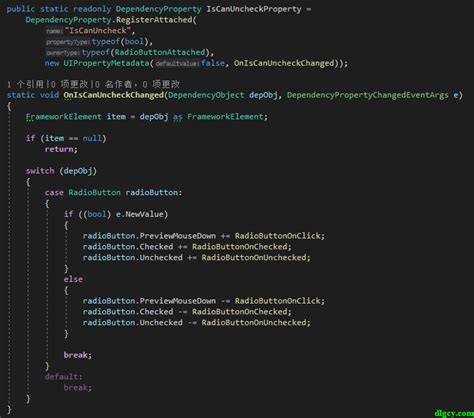Viewport: 474px width, 418px height.
Task: Open the '1 个引用' references CodeLens link
Action: tap(26, 84)
